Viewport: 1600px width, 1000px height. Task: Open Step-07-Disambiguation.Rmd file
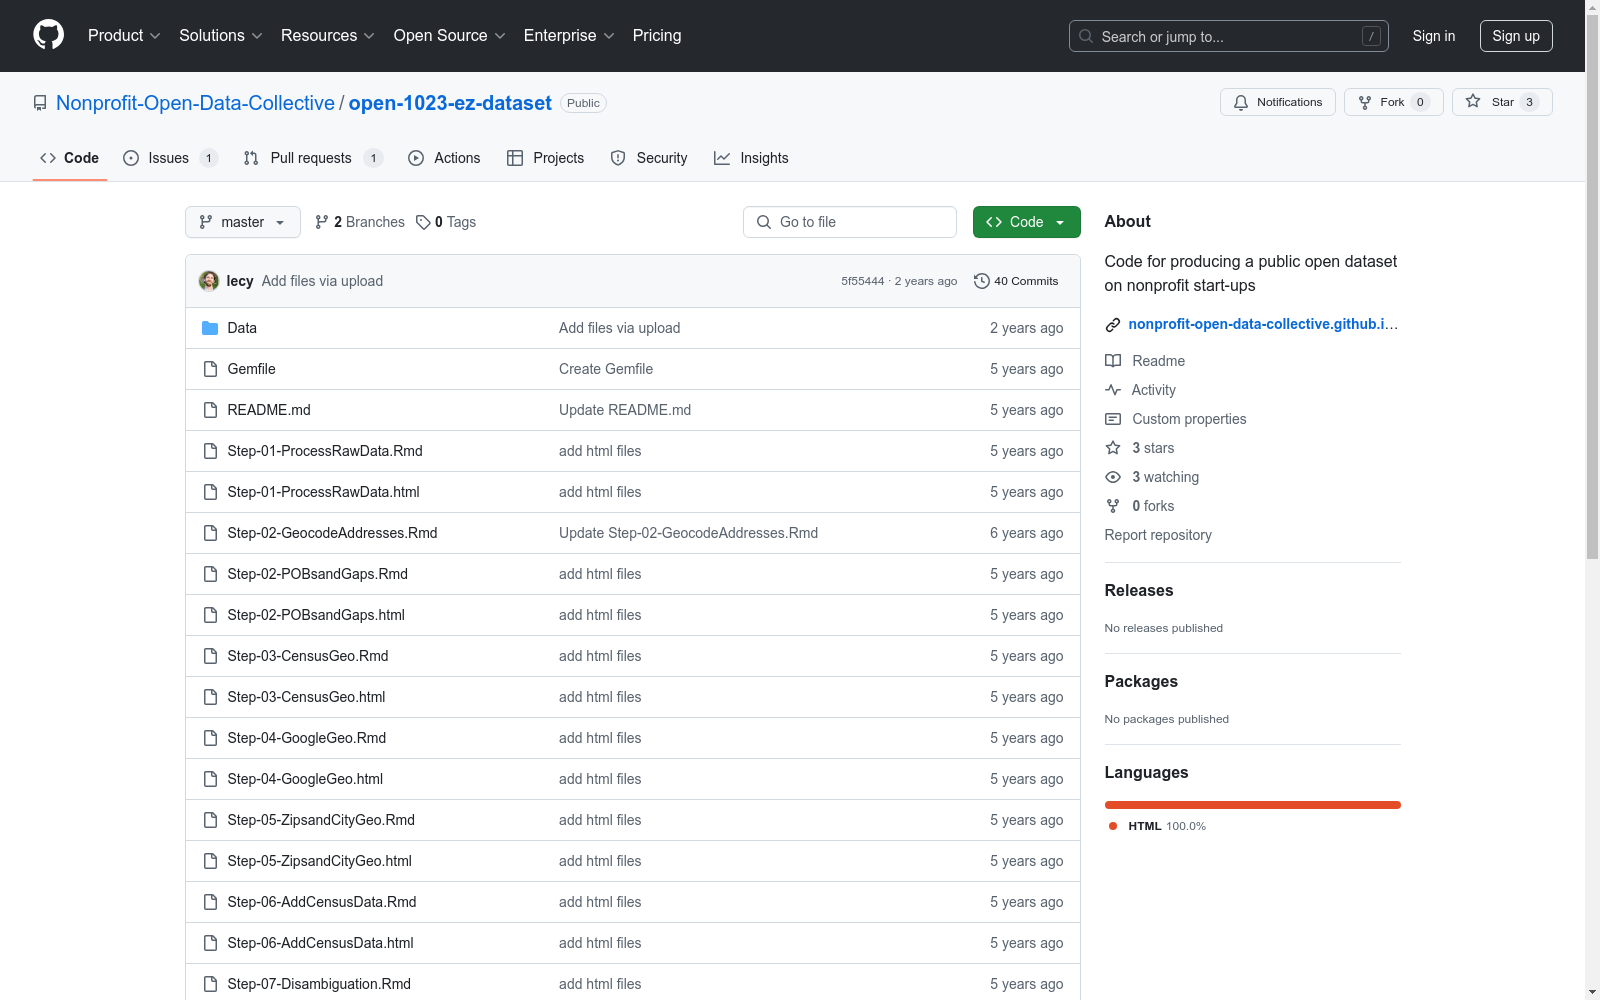(x=319, y=984)
